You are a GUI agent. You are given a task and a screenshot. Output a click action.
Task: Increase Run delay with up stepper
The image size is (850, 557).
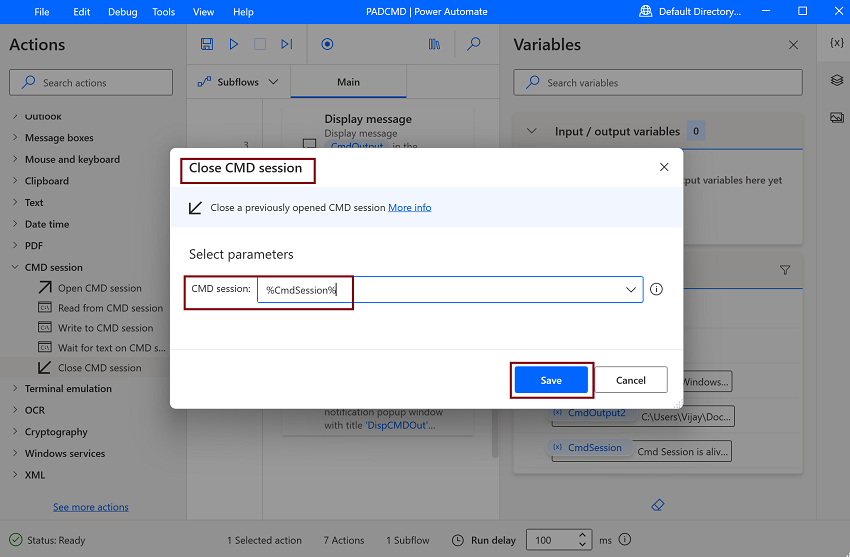pos(582,534)
